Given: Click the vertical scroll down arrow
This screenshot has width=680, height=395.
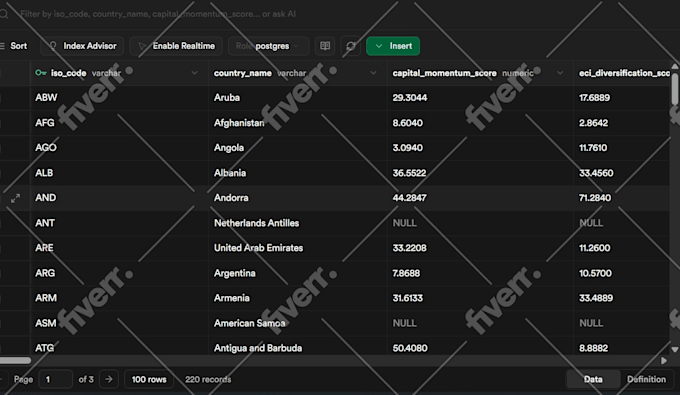Looking at the screenshot, I should [x=675, y=349].
